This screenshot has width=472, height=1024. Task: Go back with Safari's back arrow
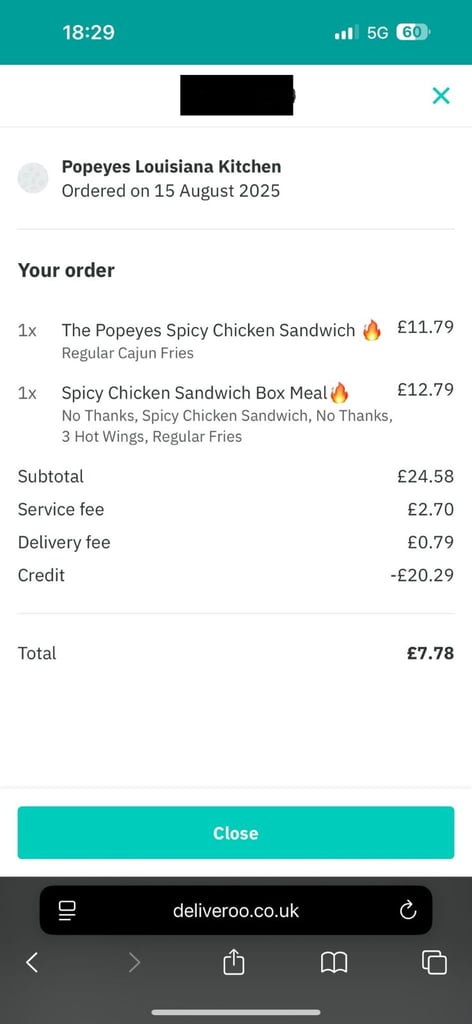click(32, 962)
